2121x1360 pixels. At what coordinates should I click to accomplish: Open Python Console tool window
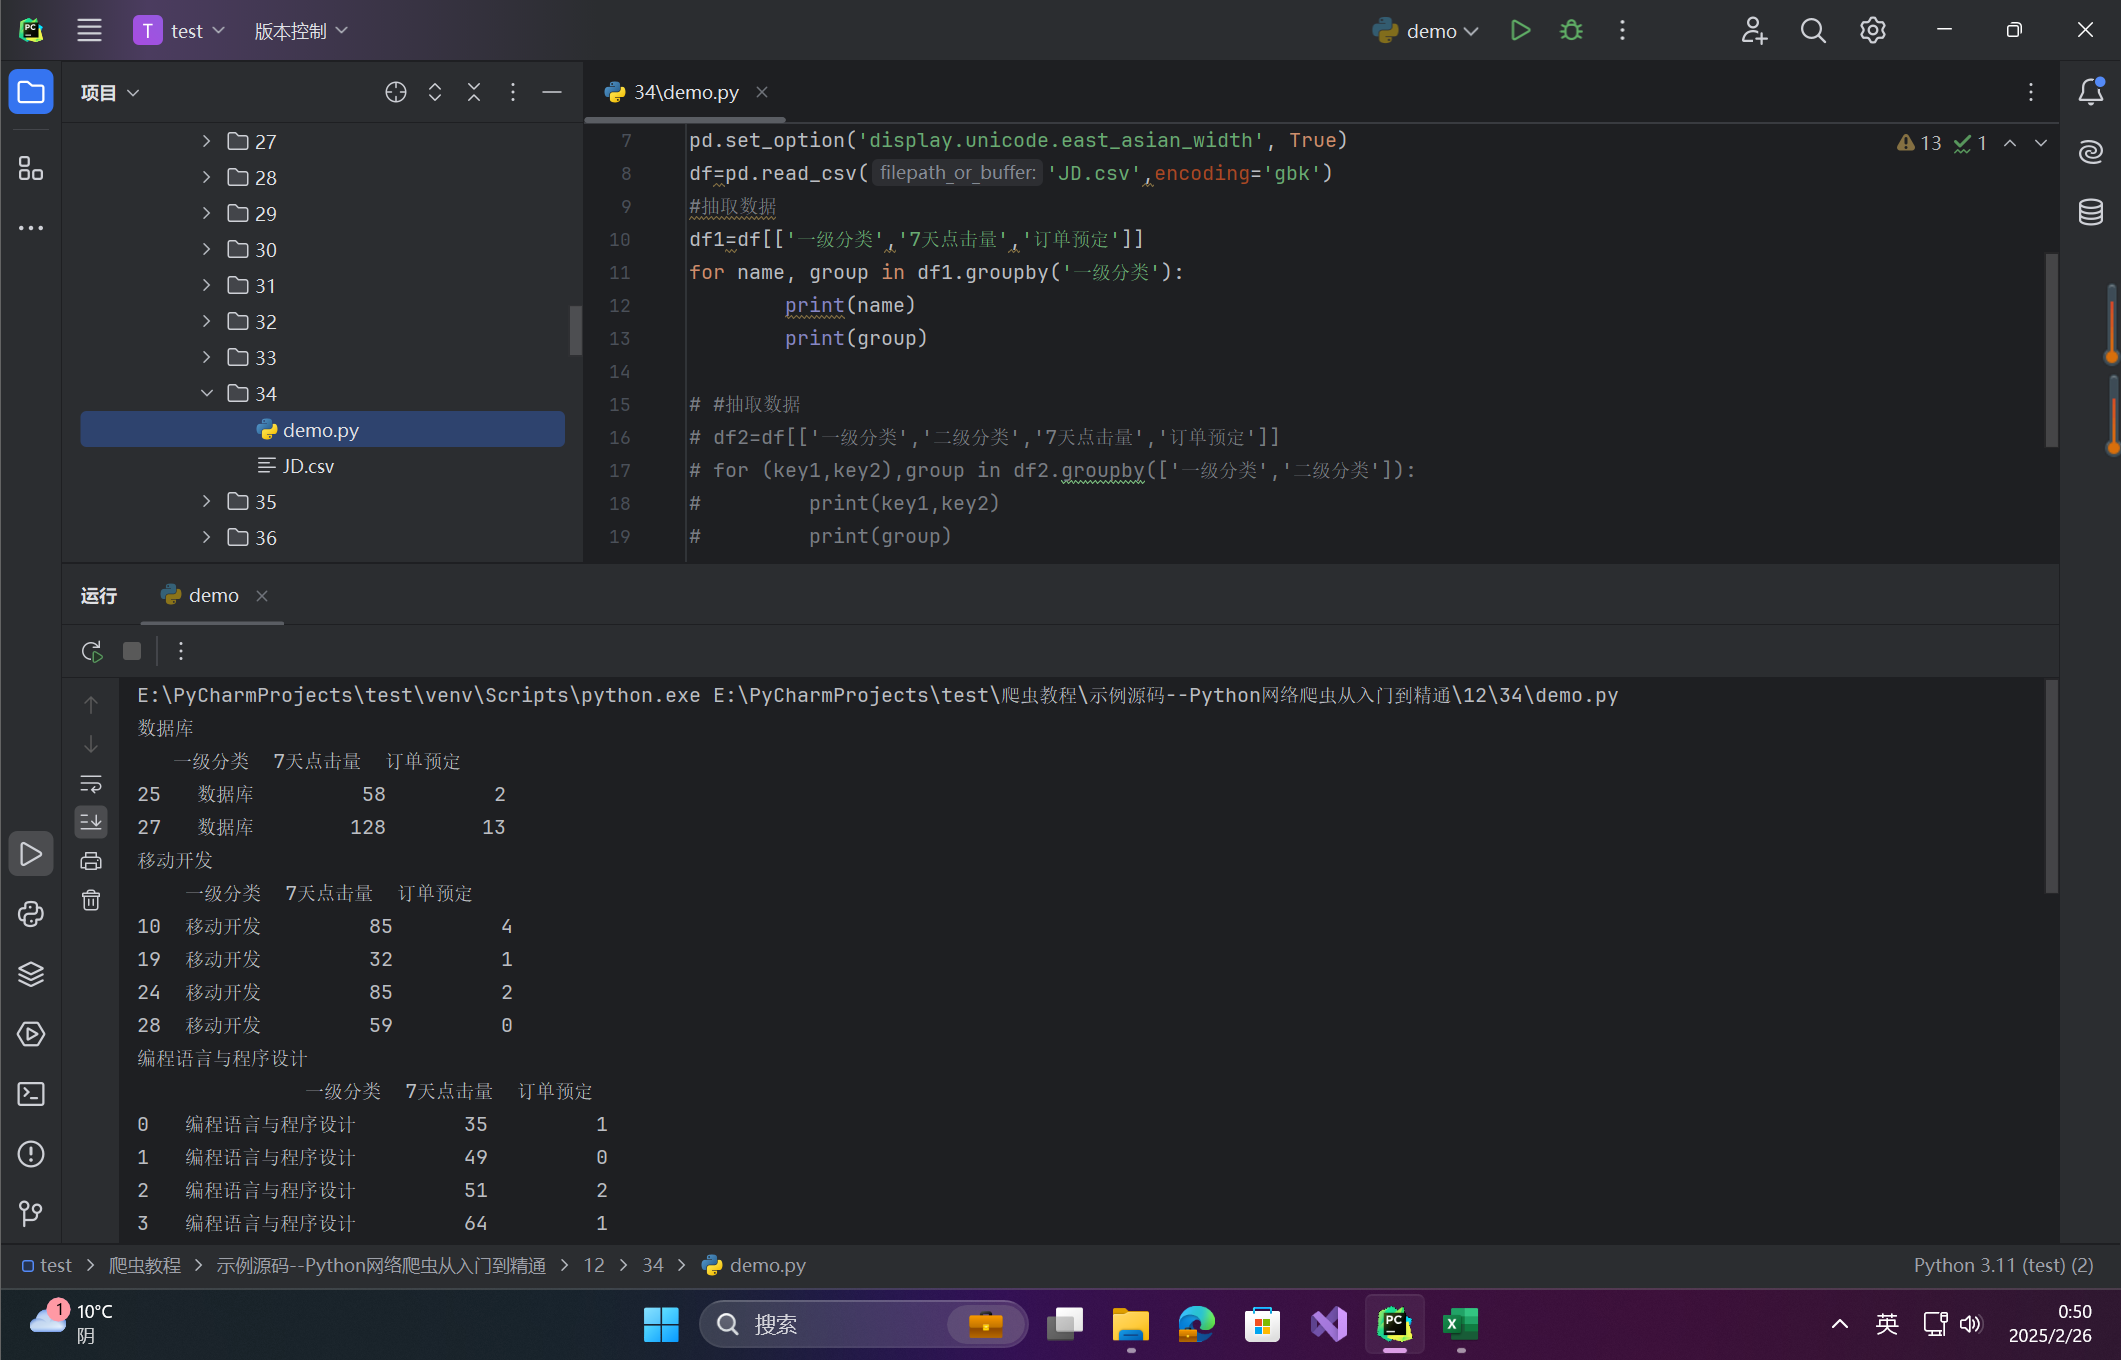(x=31, y=914)
